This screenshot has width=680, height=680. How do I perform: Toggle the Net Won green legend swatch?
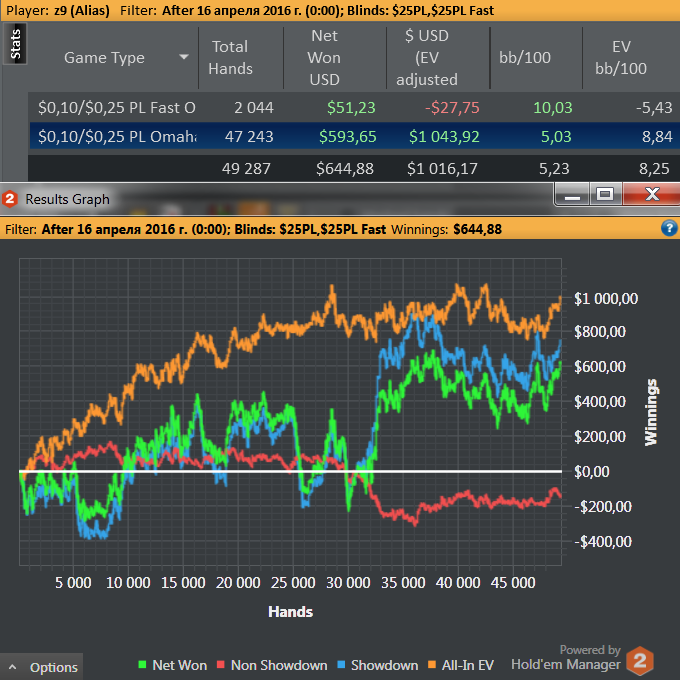pyautogui.click(x=142, y=664)
